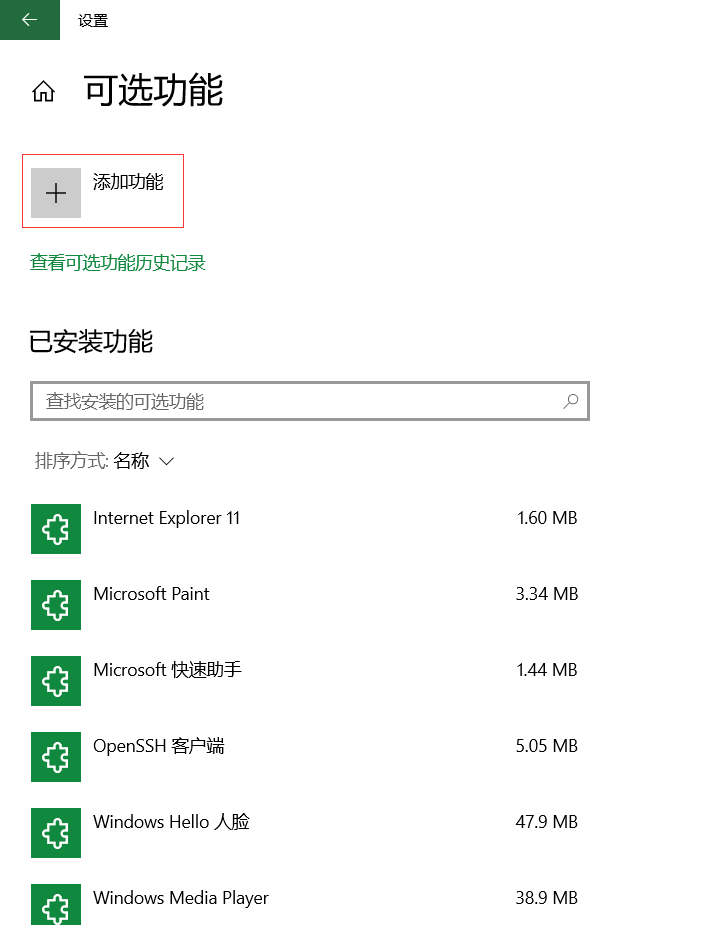
Task: Select OpenSSH 客户端 entry
Action: (x=304, y=757)
